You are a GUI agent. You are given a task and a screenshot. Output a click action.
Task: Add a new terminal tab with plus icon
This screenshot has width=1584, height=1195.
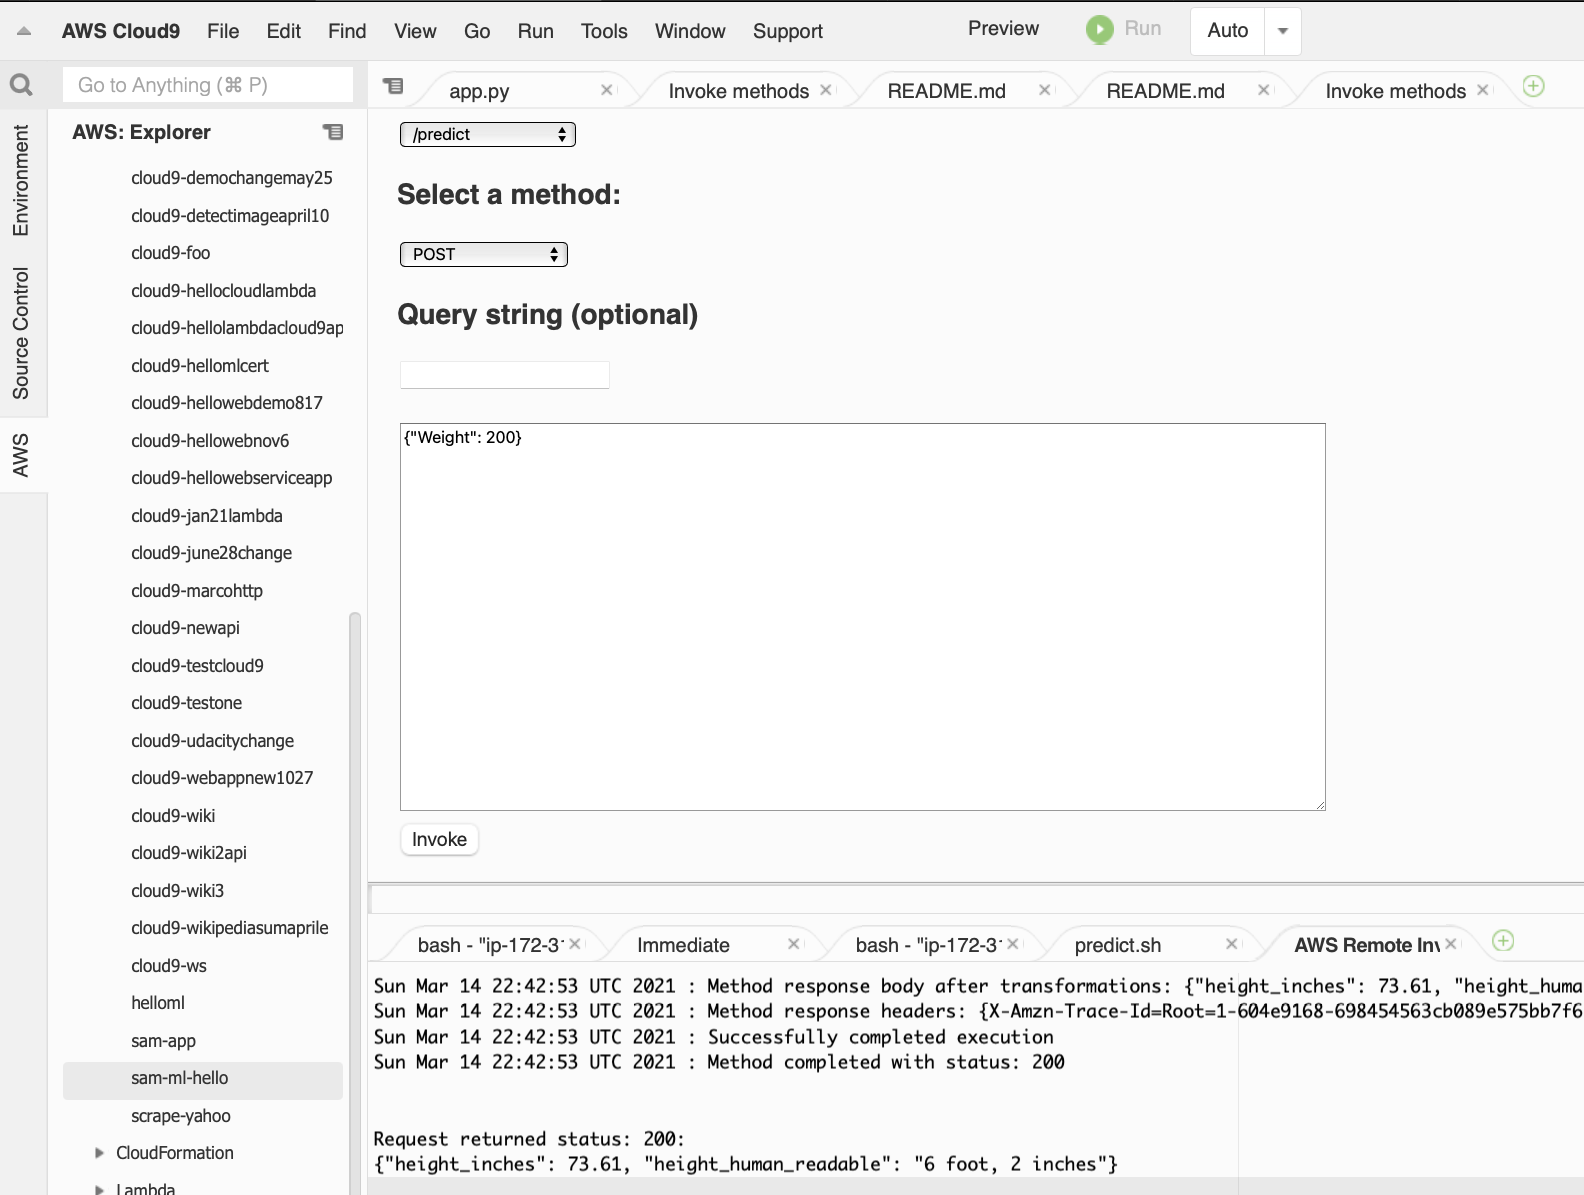pos(1503,941)
